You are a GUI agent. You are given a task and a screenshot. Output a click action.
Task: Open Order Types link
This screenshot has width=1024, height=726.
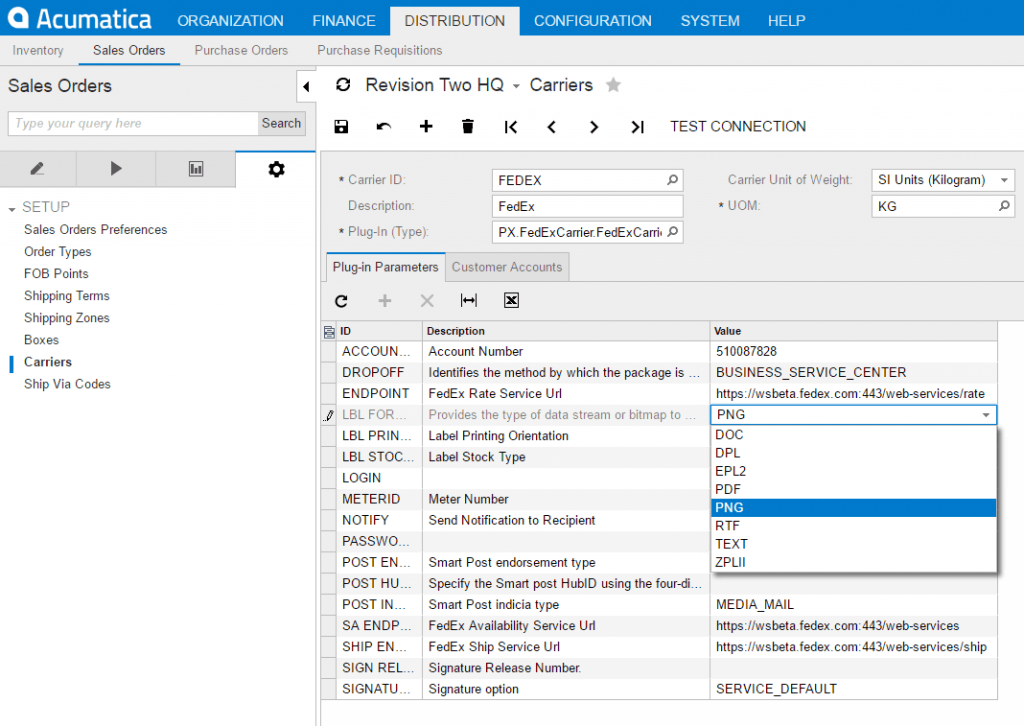click(x=57, y=252)
